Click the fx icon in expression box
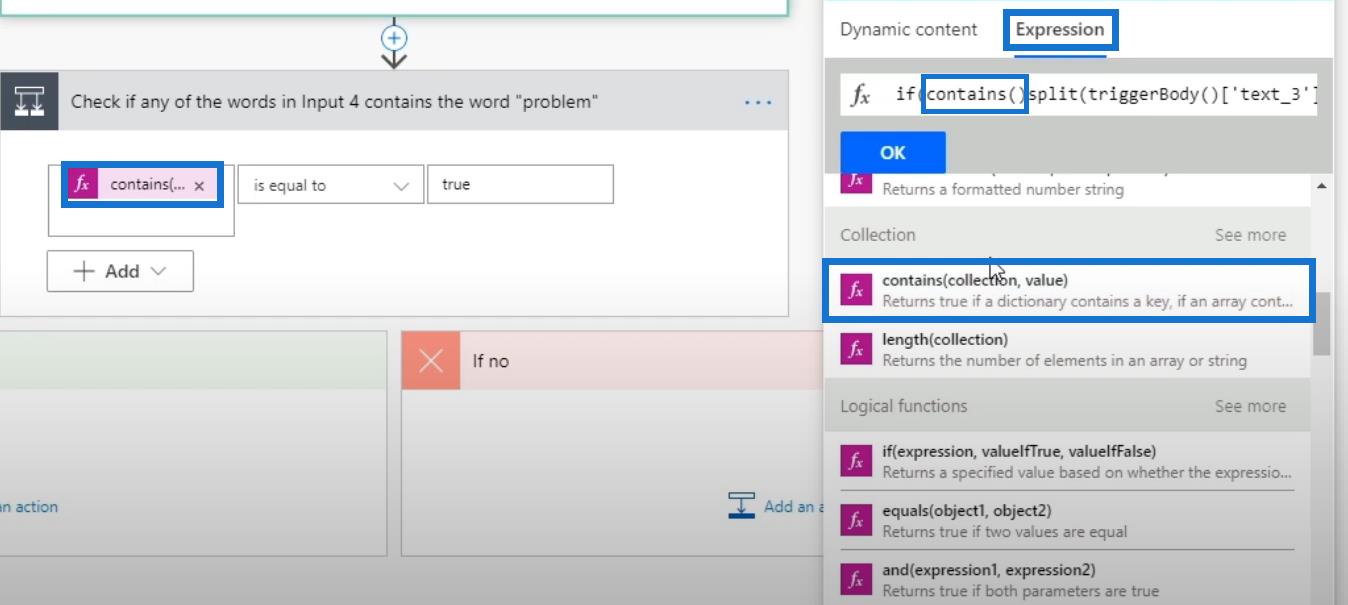 (860, 95)
